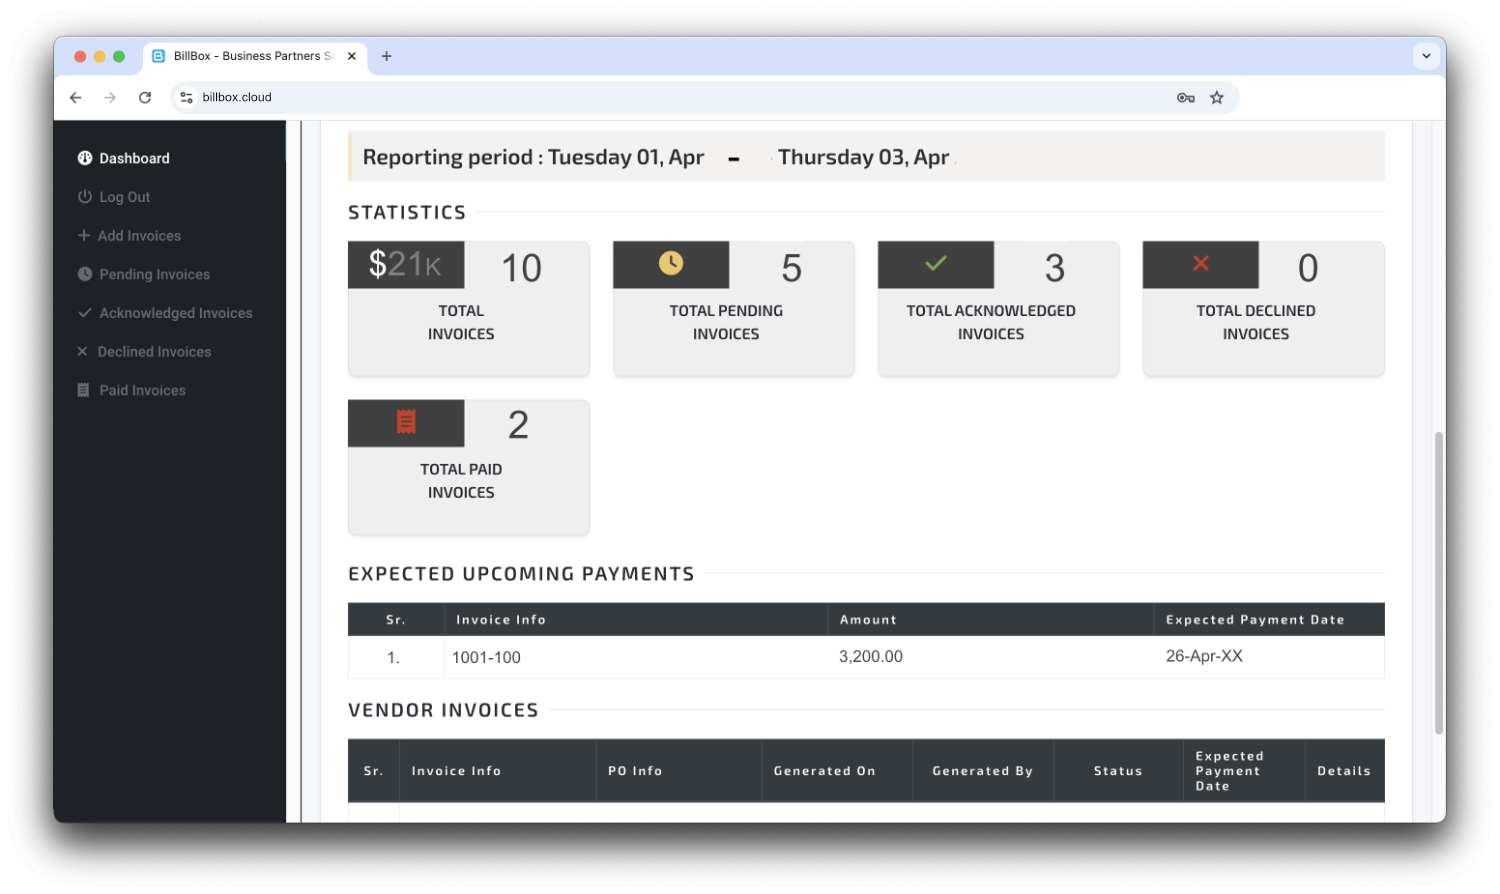The height and width of the screenshot is (894, 1500).
Task: Click the yellow clock pending invoices icon
Action: coord(671,264)
